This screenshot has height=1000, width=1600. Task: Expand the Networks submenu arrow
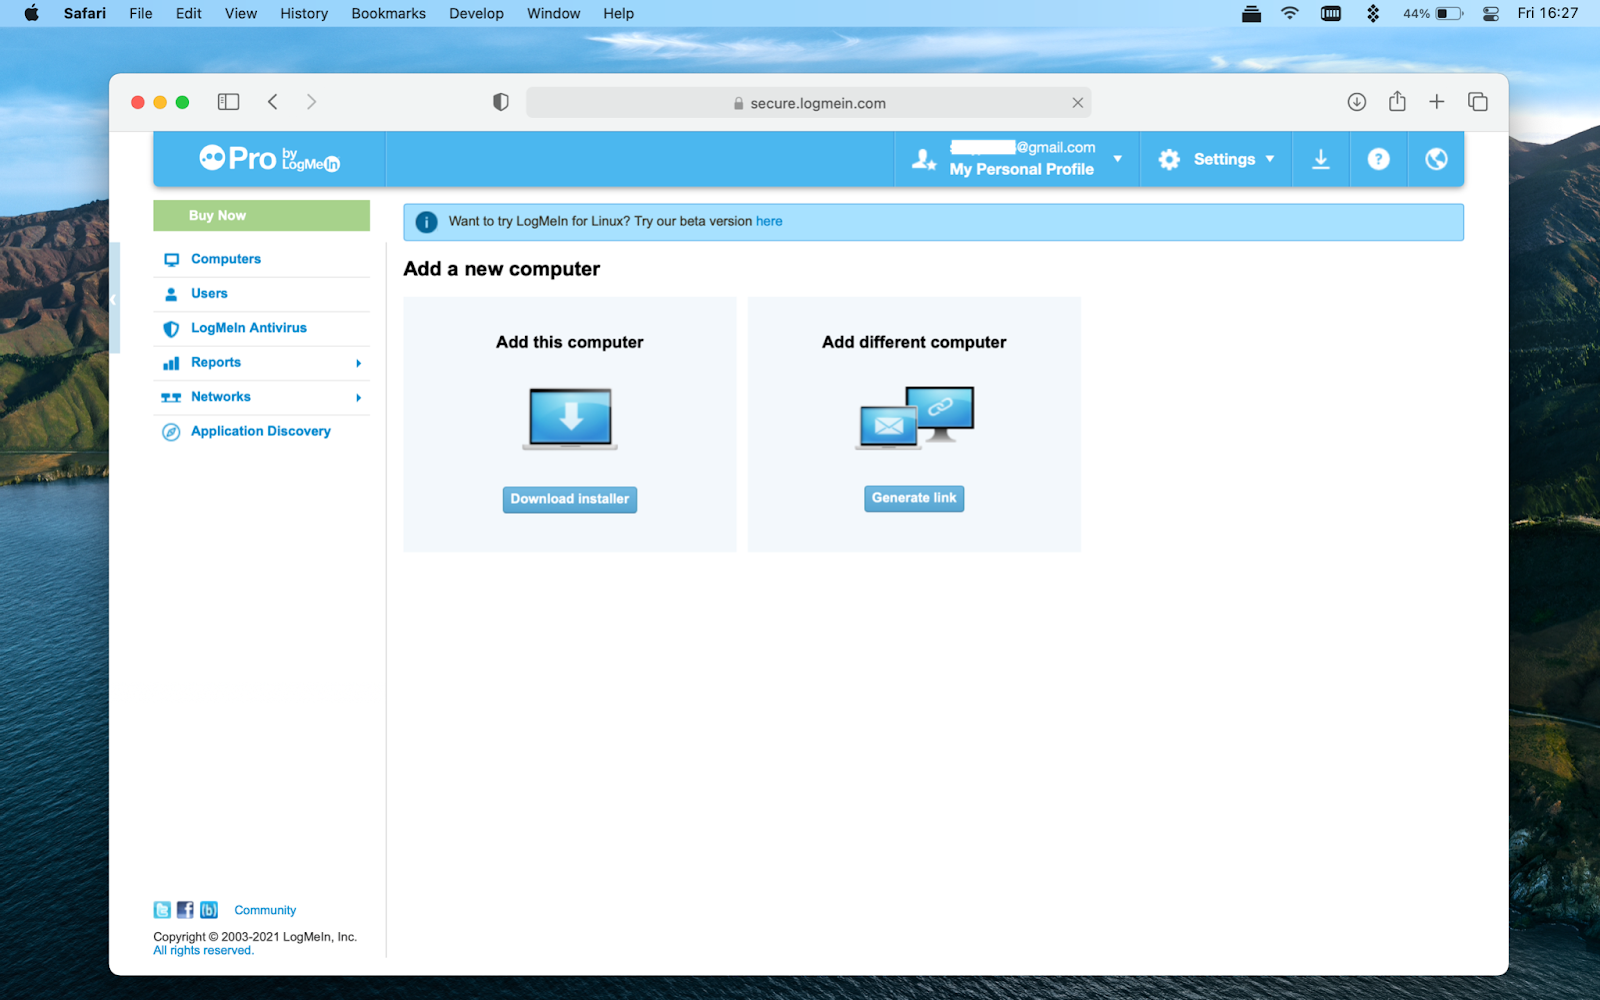pyautogui.click(x=358, y=398)
